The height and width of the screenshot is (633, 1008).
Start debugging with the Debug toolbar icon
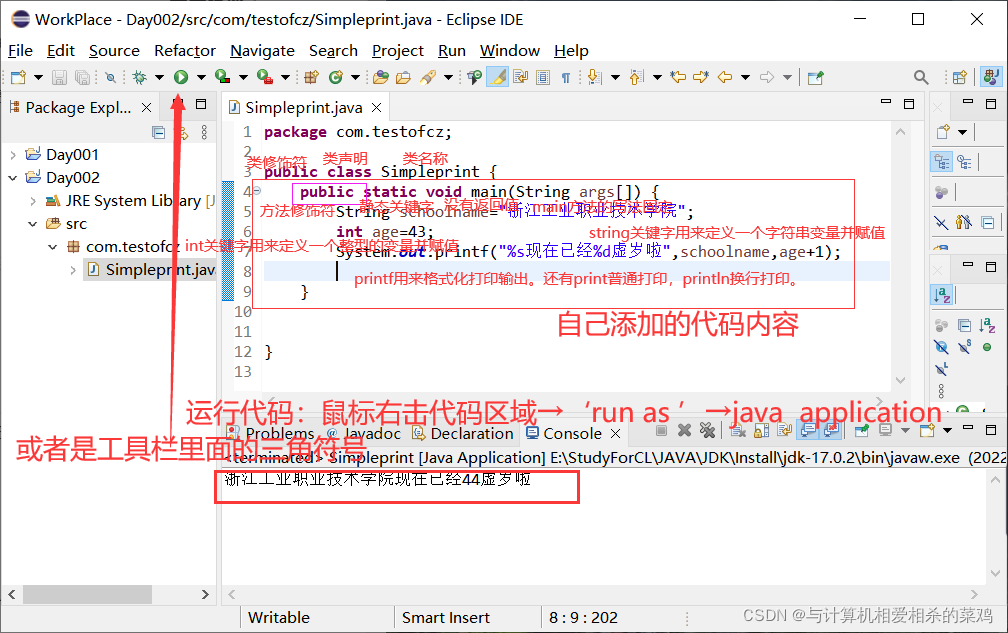140,75
